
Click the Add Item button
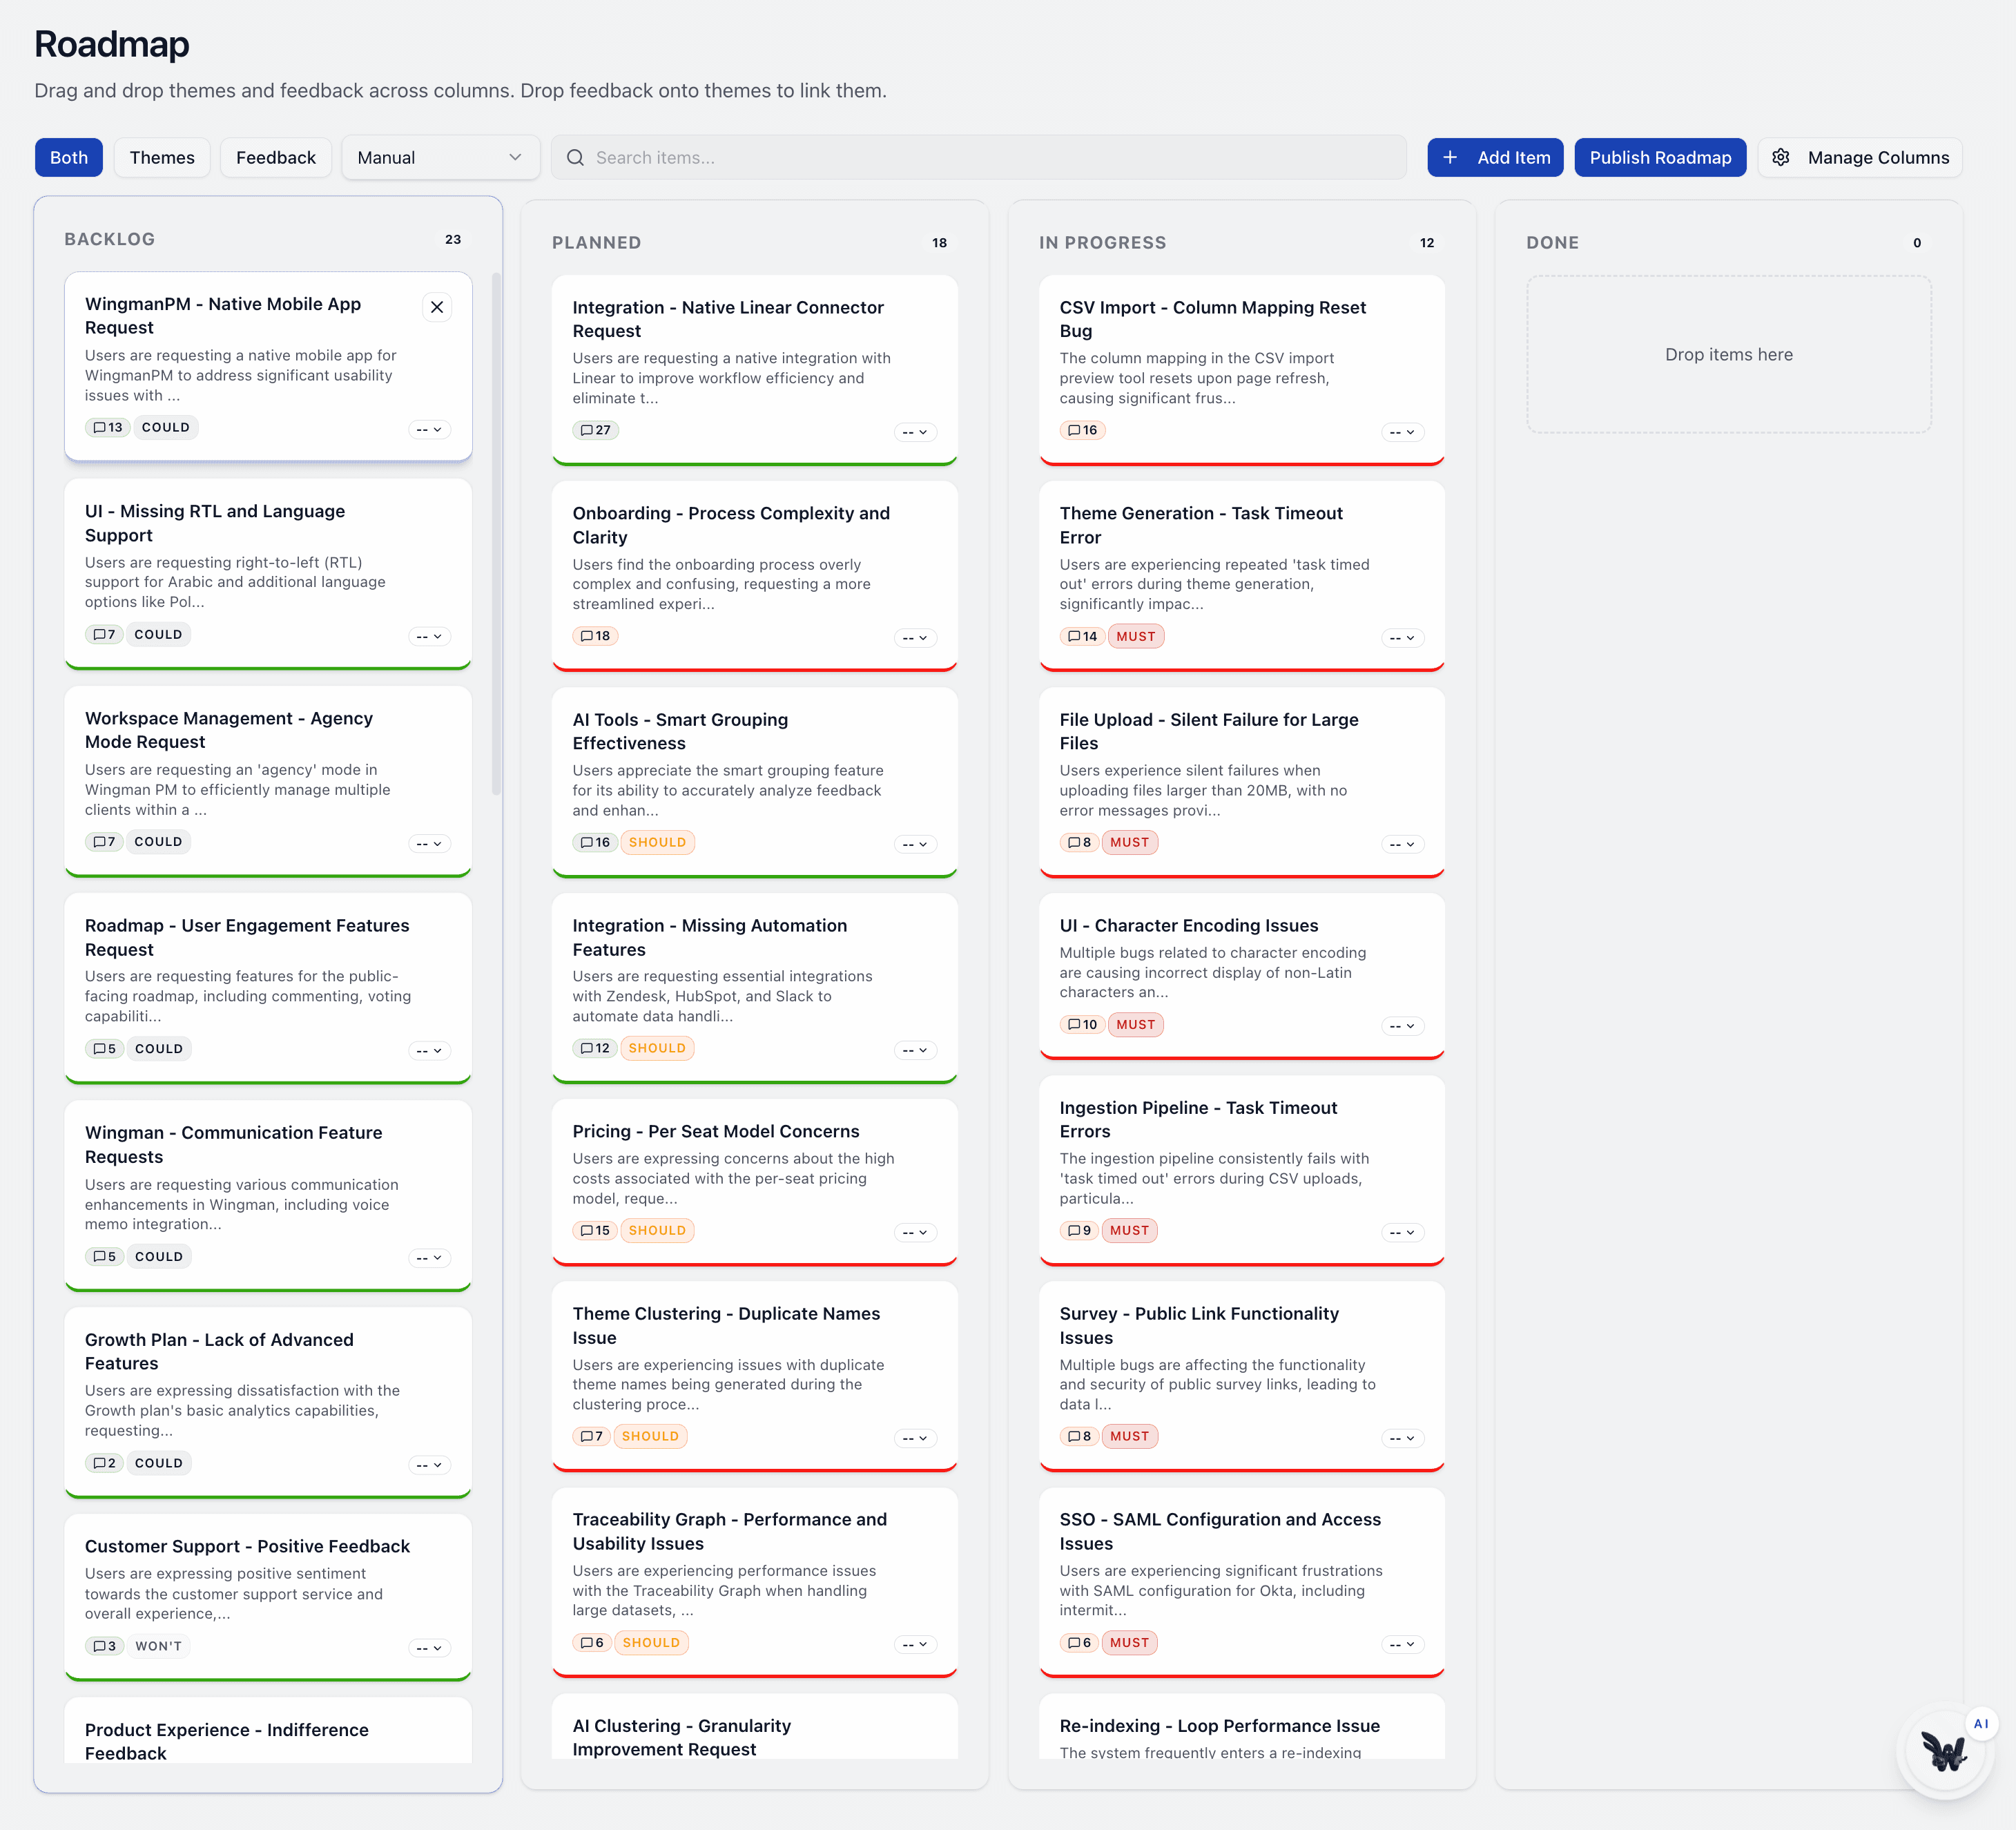(1495, 158)
